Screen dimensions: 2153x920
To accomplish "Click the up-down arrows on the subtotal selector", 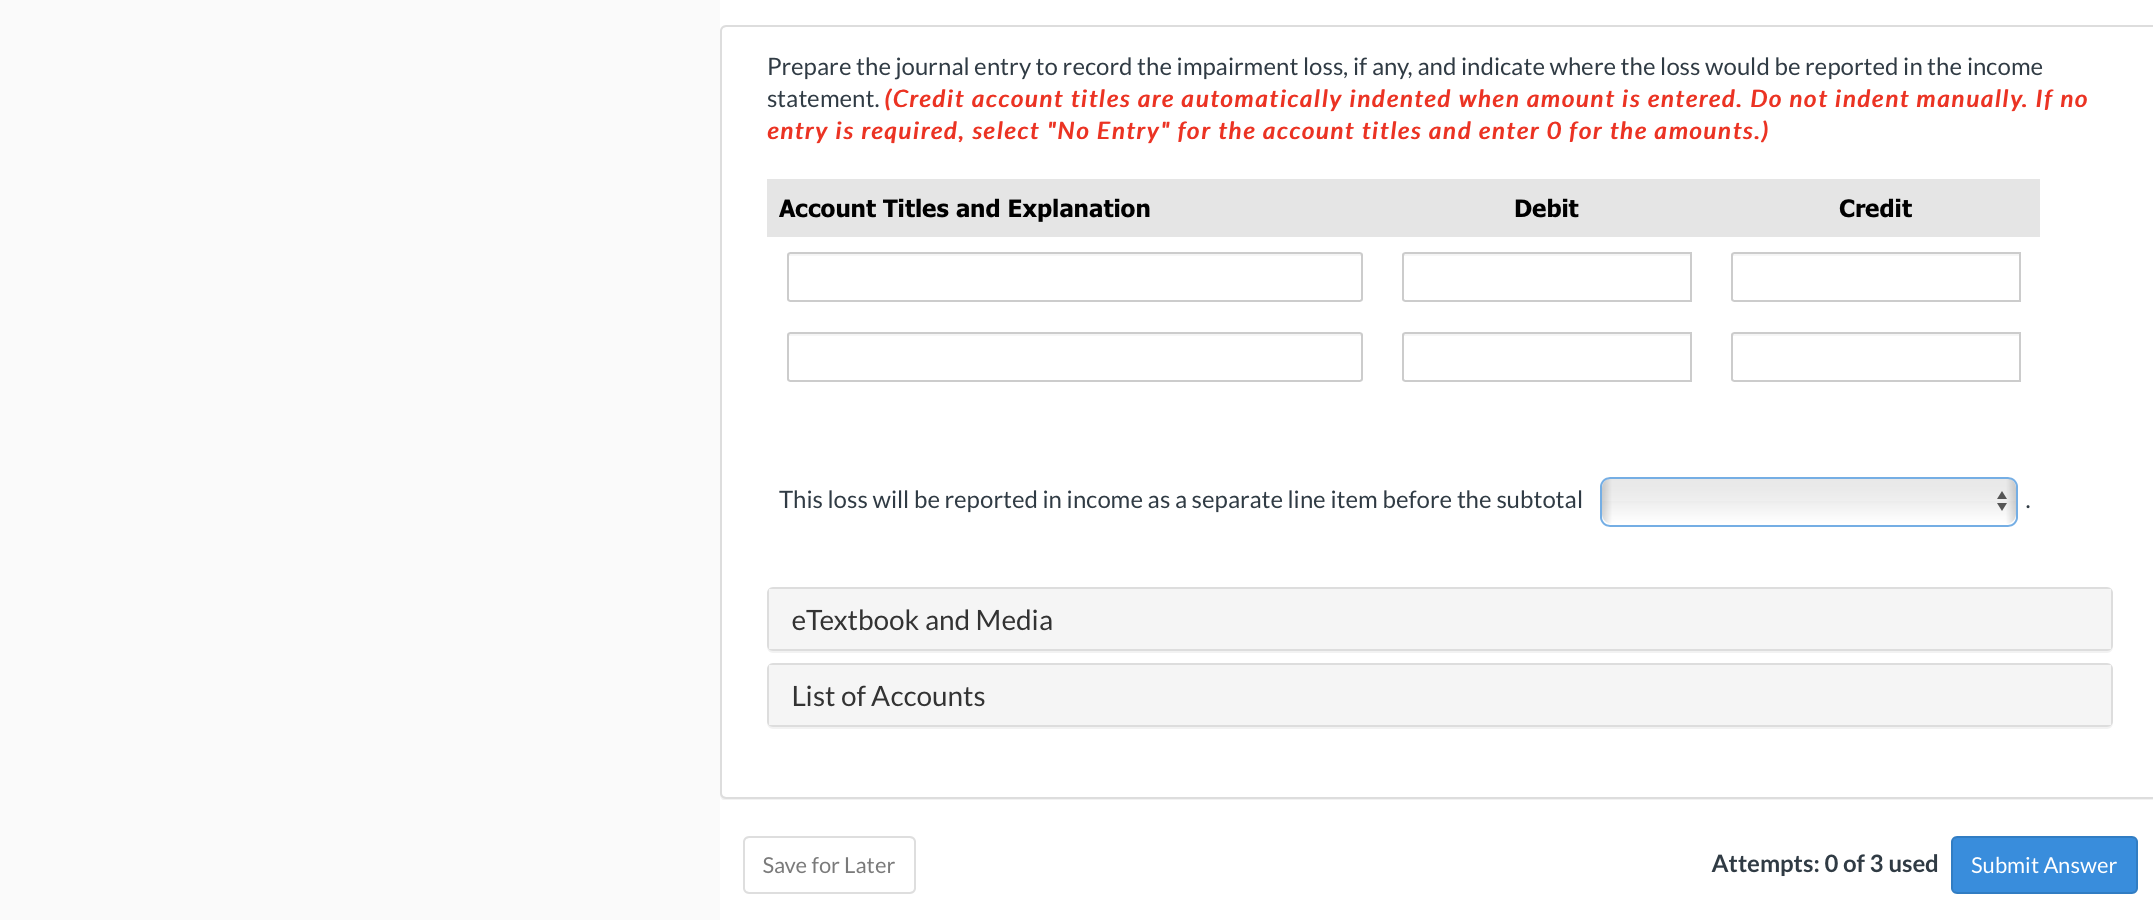I will pyautogui.click(x=2001, y=502).
